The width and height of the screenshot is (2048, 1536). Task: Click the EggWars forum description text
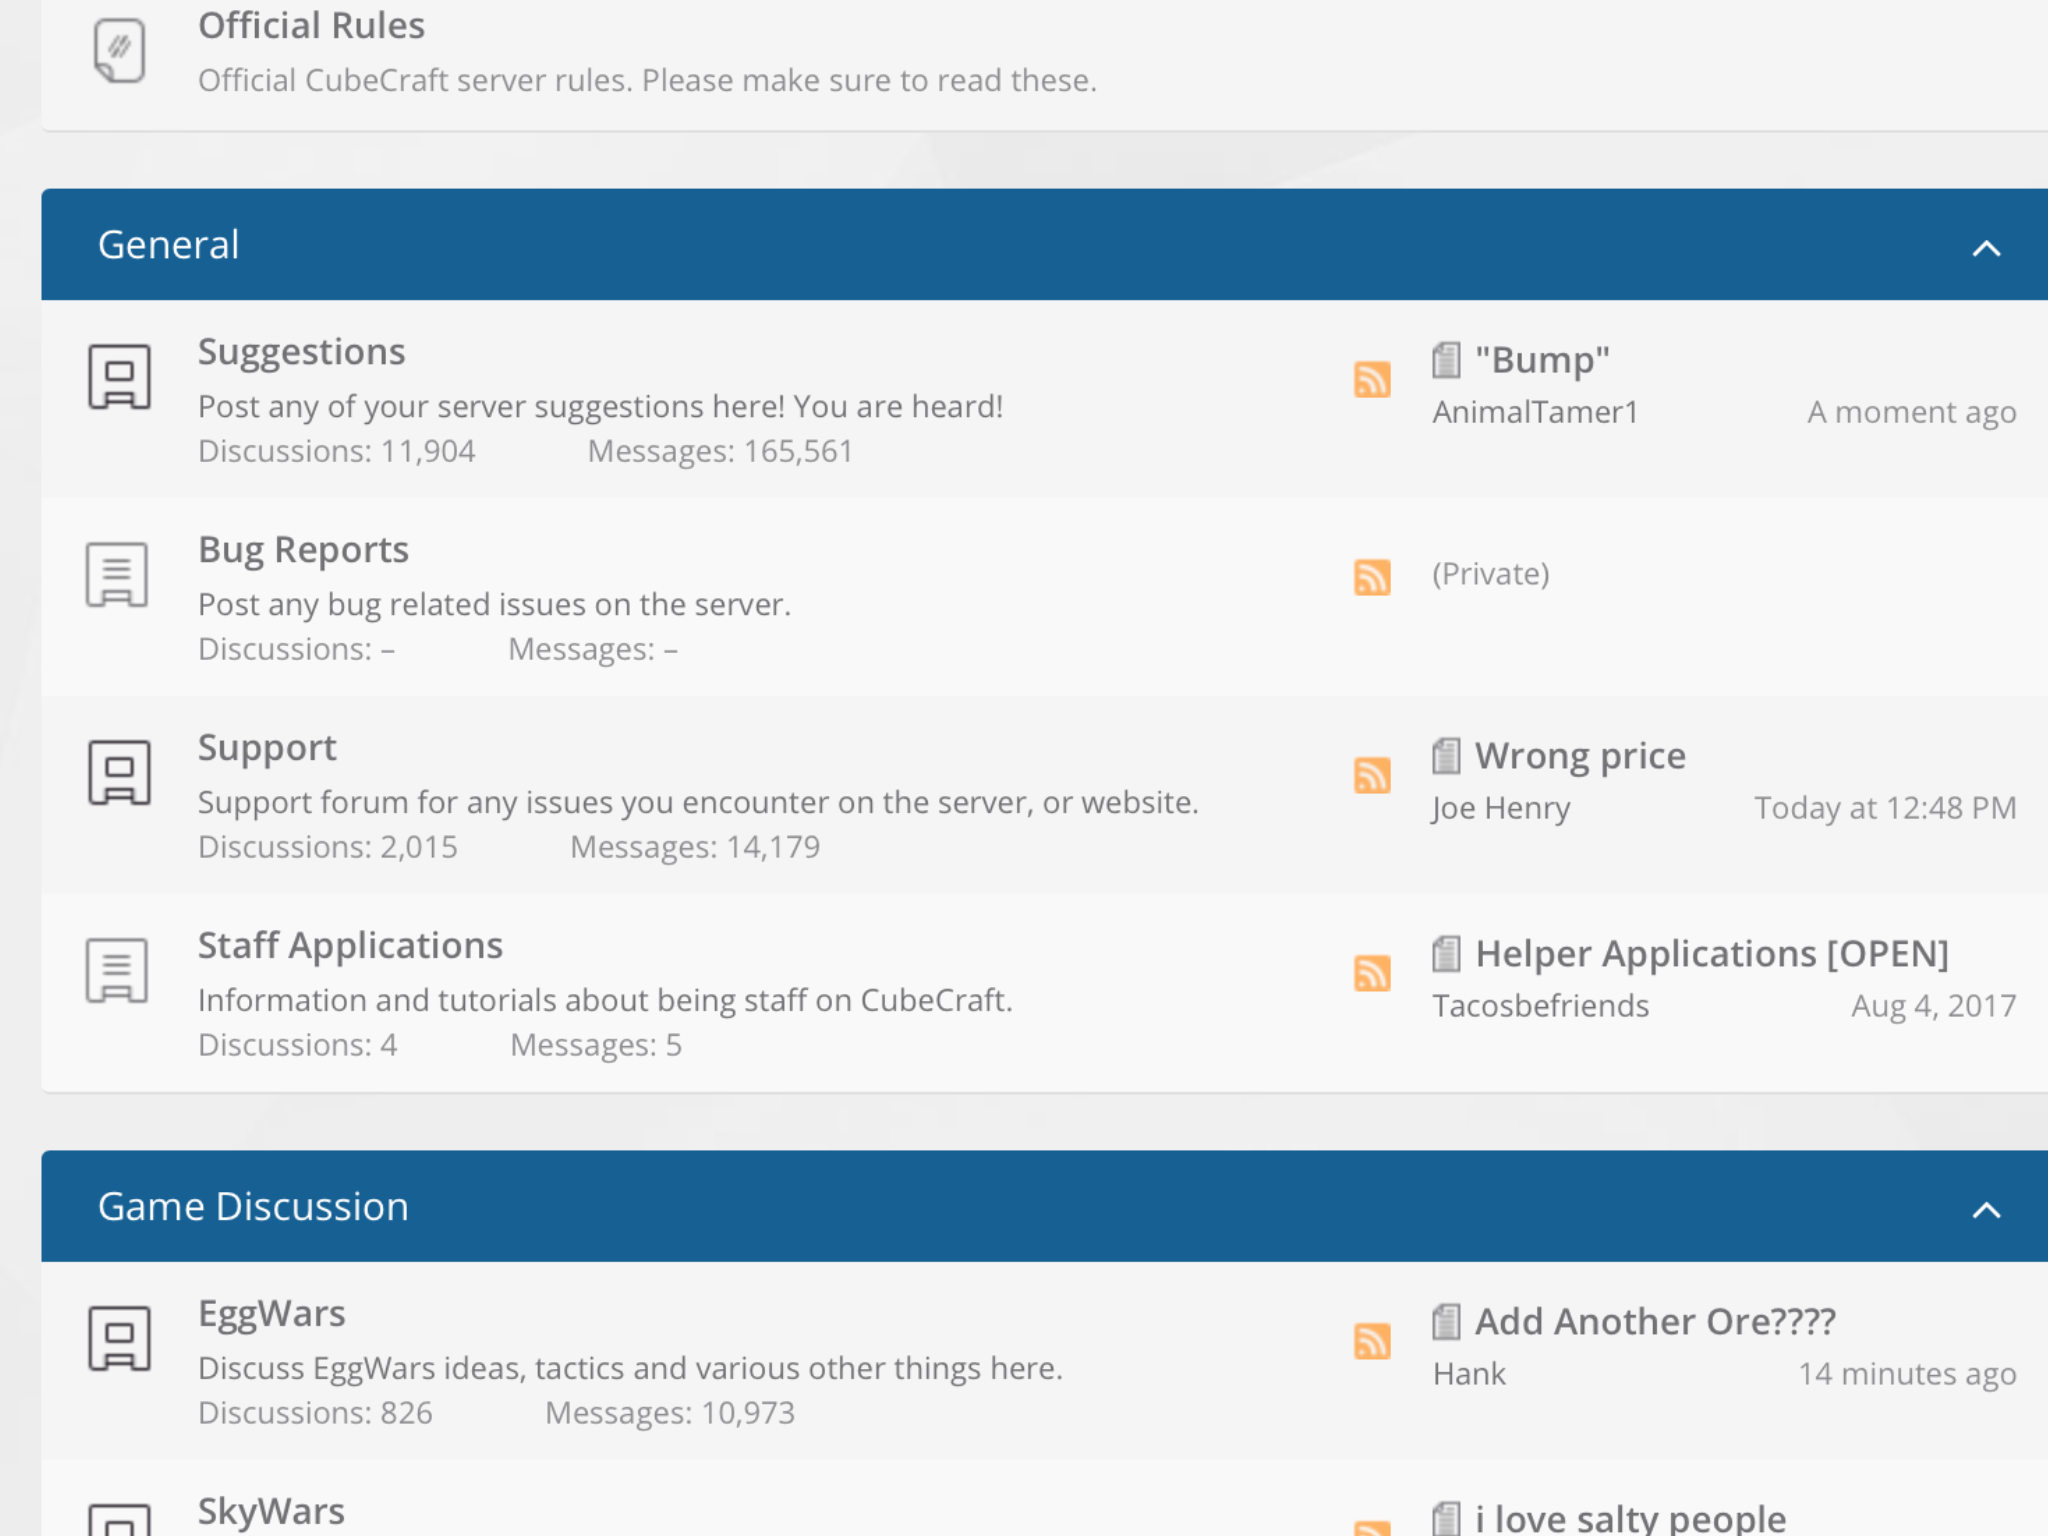pos(630,1369)
